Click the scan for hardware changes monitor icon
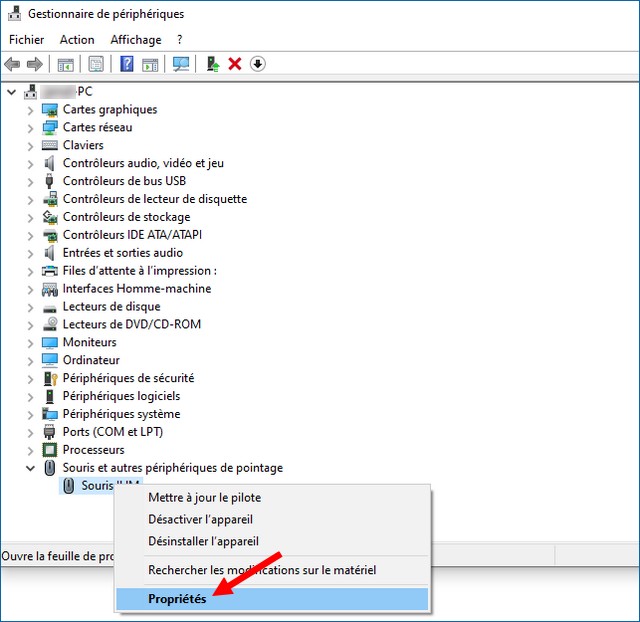This screenshot has height=622, width=640. [x=181, y=64]
